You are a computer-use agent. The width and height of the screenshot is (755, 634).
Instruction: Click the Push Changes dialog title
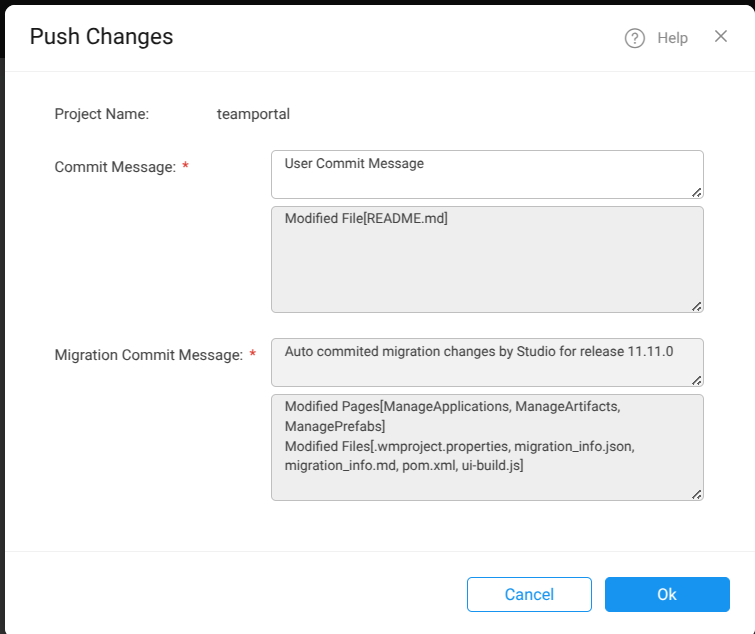pos(101,37)
